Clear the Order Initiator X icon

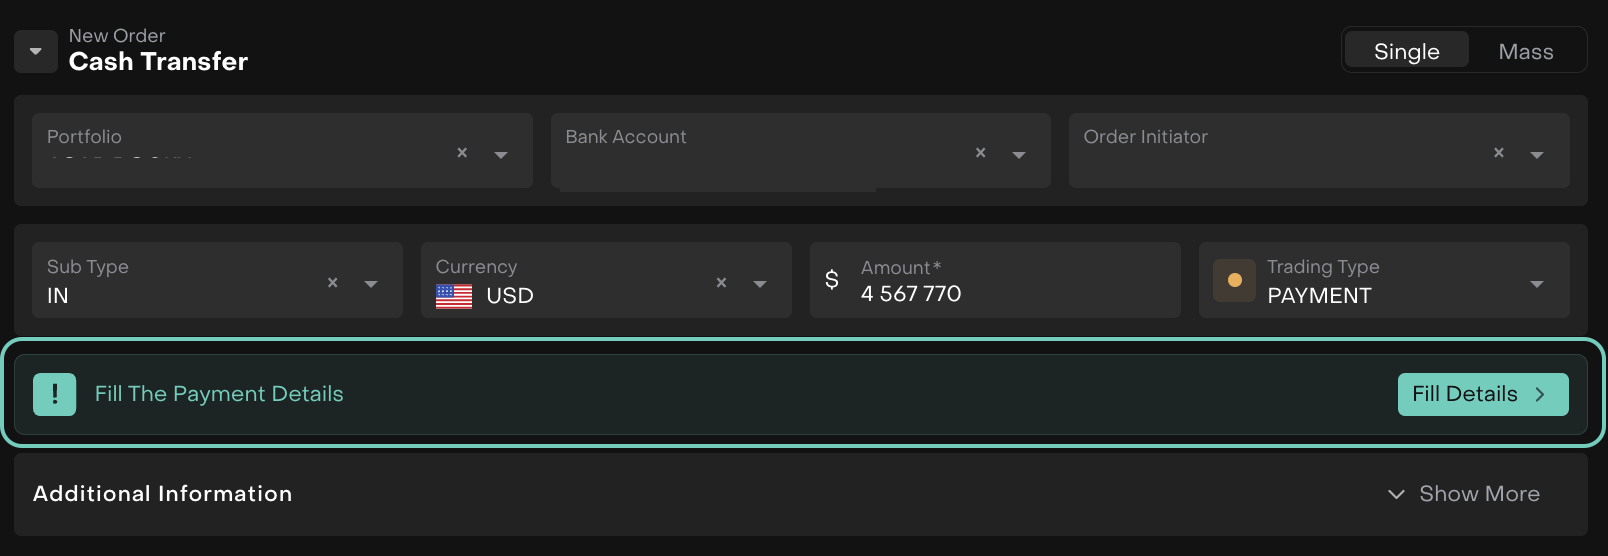[x=1498, y=153]
